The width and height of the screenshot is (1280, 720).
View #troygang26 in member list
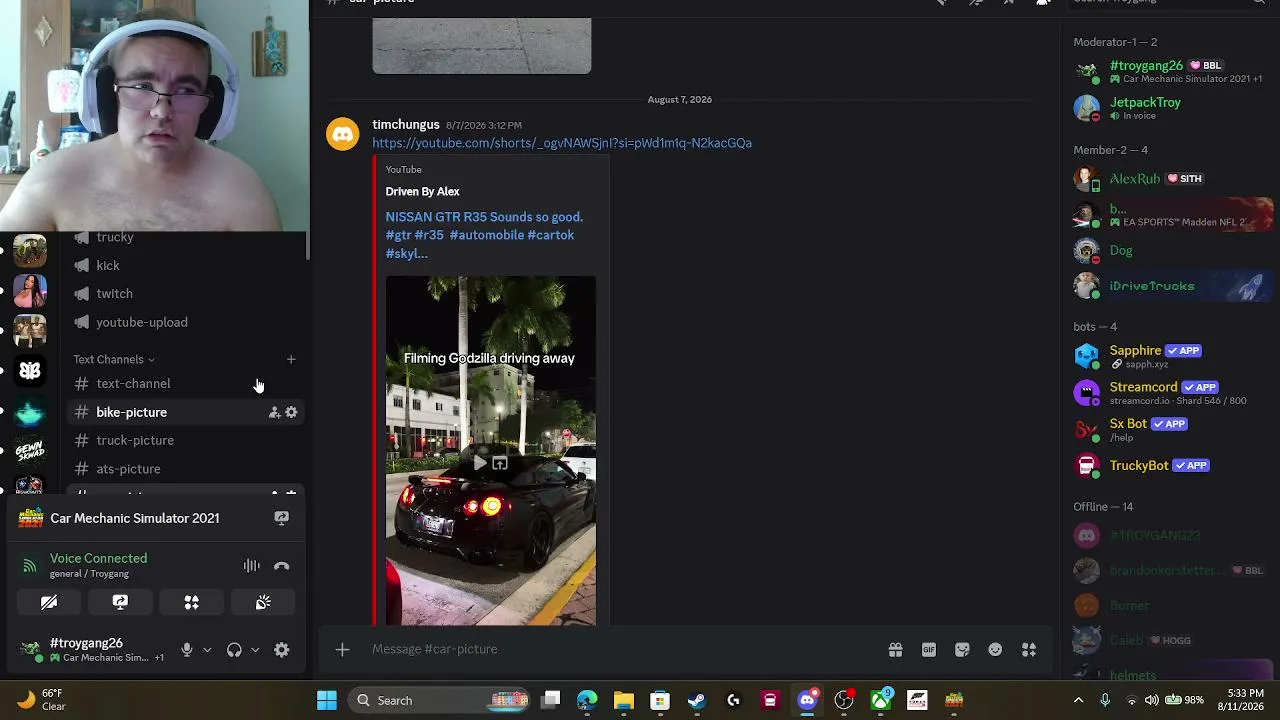coord(1170,71)
